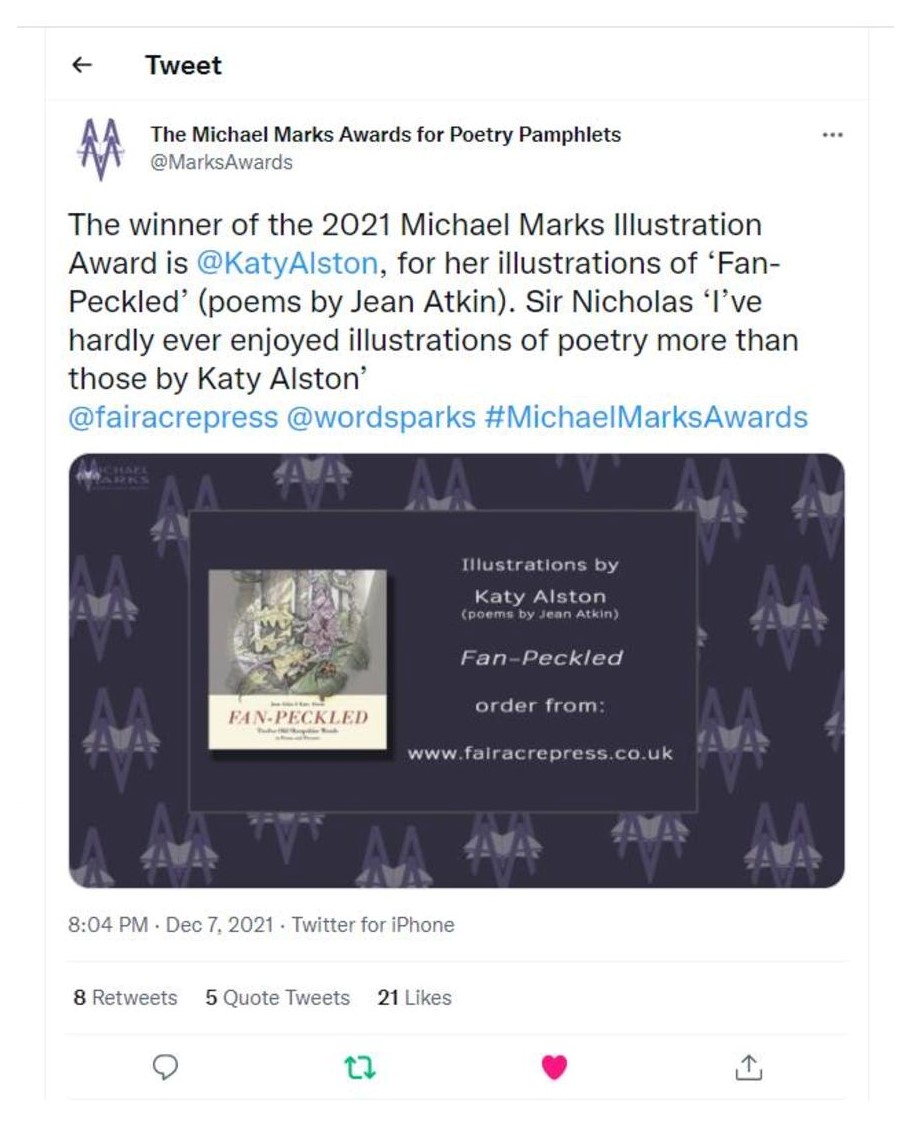This screenshot has width=916, height=1128.
Task: View the 21 Likes list
Action: [x=414, y=997]
